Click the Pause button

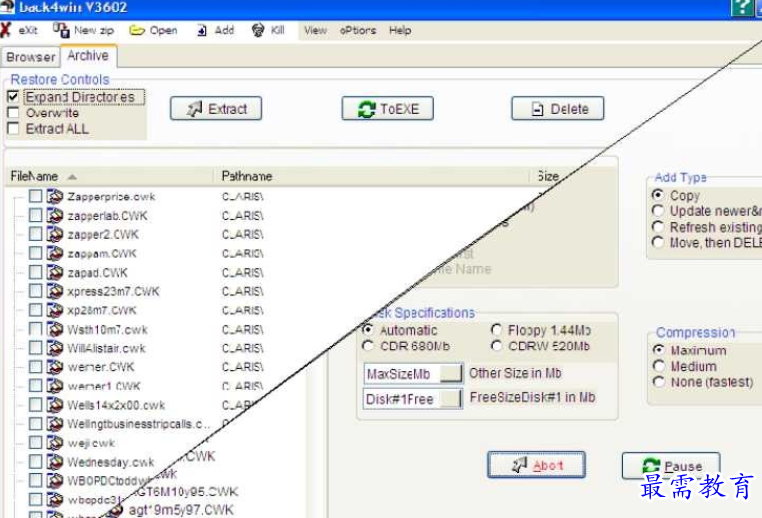tap(671, 466)
